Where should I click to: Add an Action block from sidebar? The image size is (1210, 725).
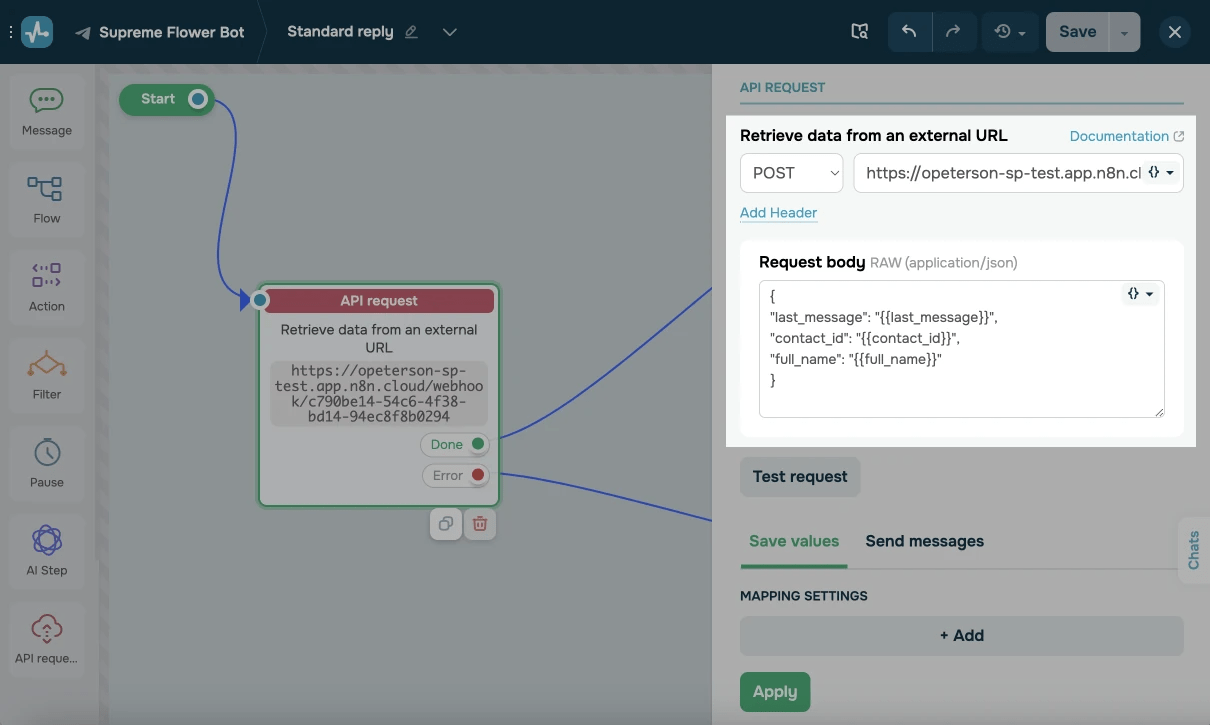pos(47,289)
